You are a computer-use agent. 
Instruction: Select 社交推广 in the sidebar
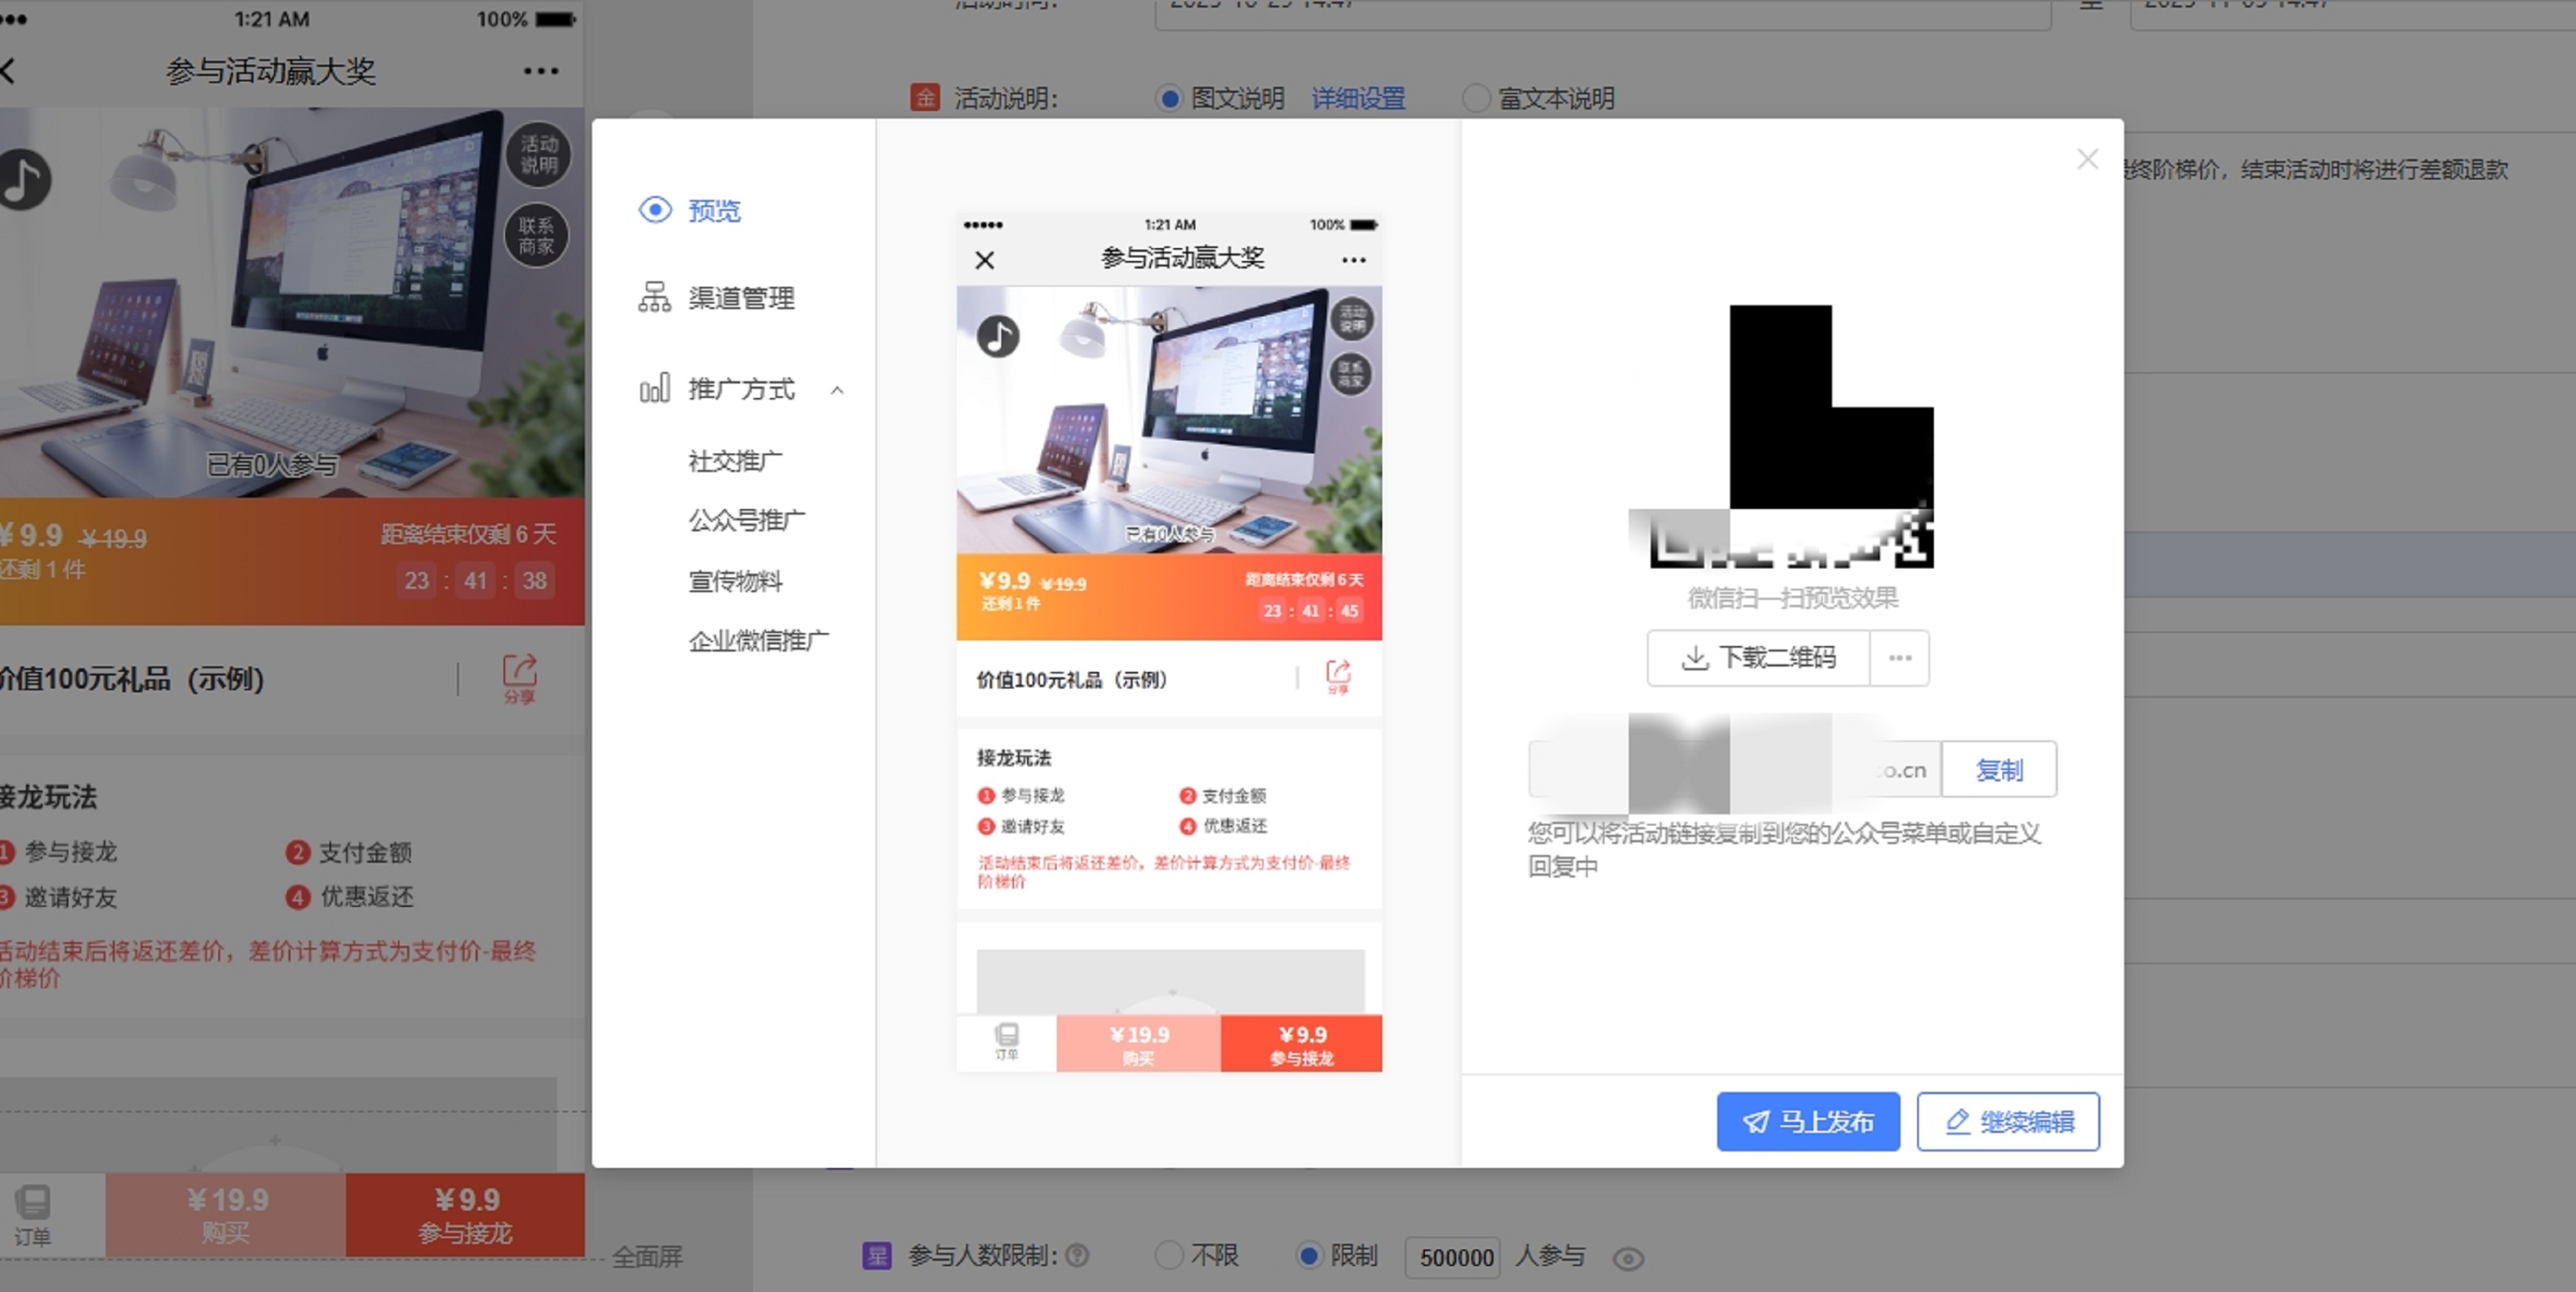(x=735, y=461)
